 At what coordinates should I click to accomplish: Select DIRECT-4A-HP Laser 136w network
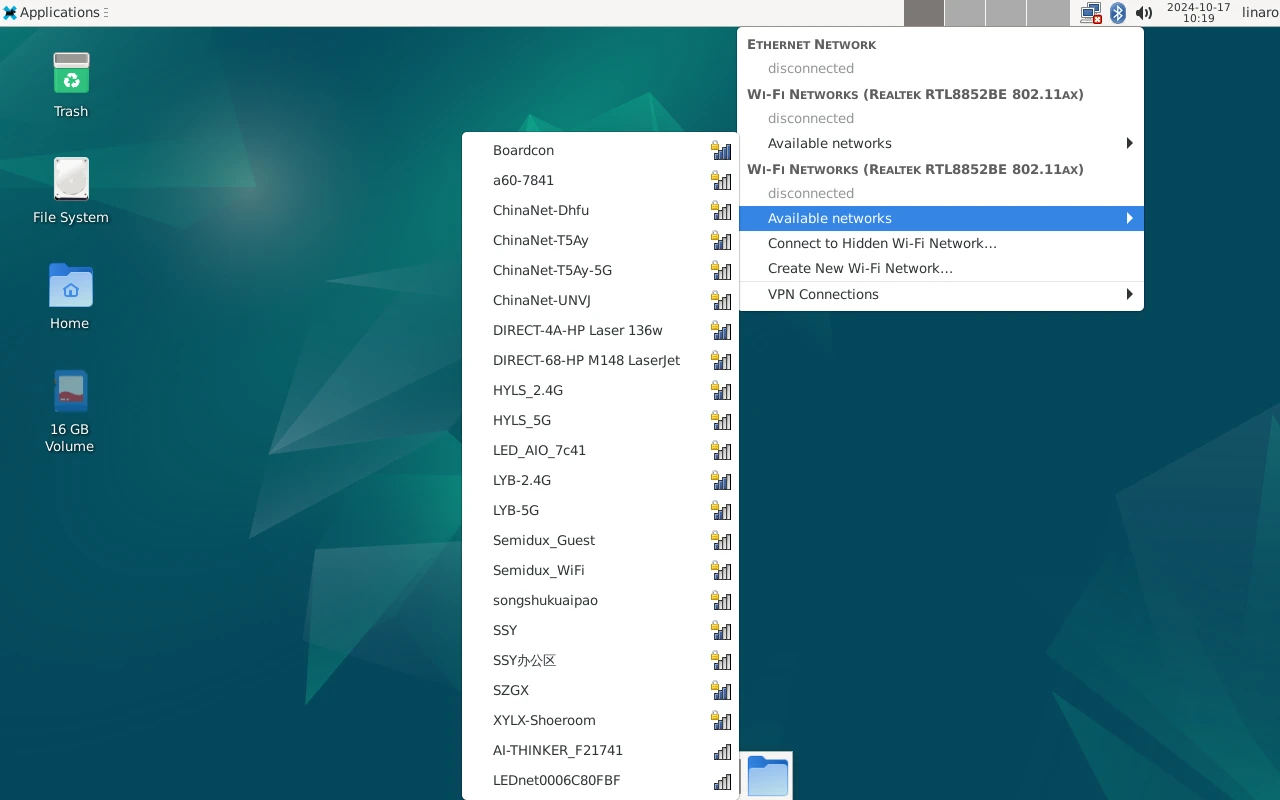tap(600, 330)
